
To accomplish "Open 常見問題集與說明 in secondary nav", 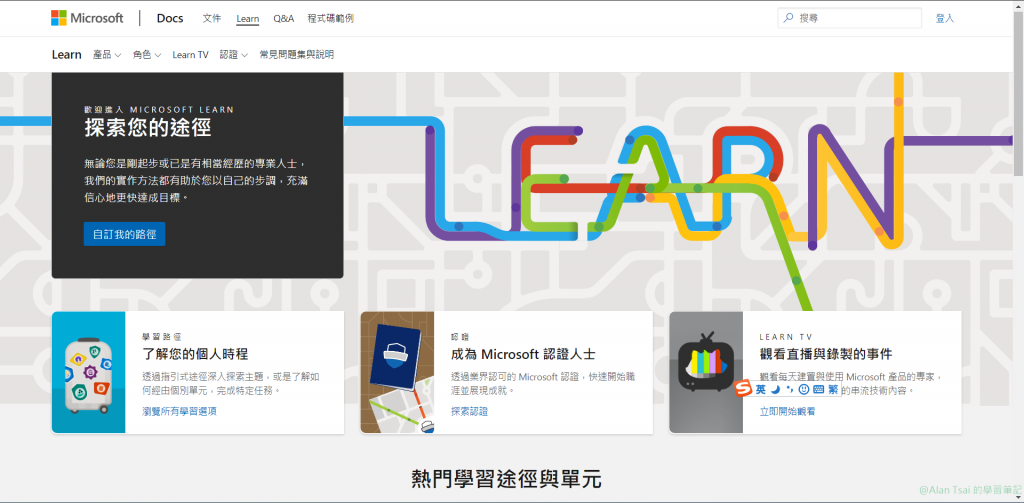I will 296,55.
